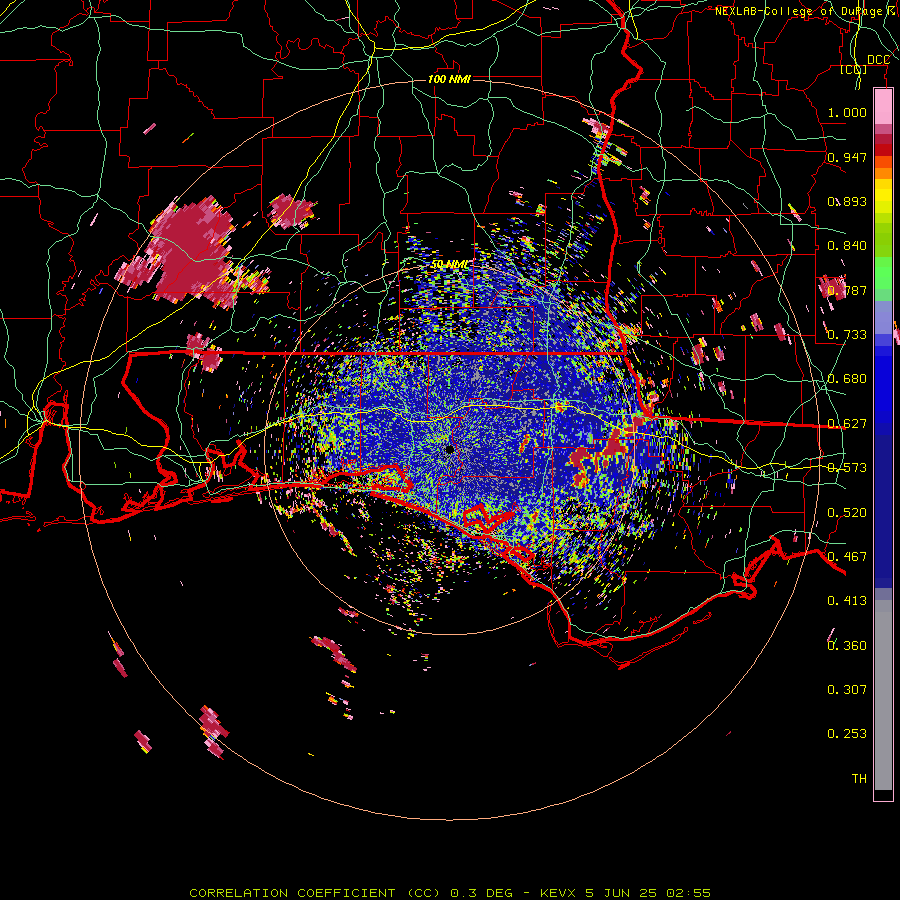900x900 pixels.
Task: Click the 1.000 scale value
Action: (x=847, y=112)
